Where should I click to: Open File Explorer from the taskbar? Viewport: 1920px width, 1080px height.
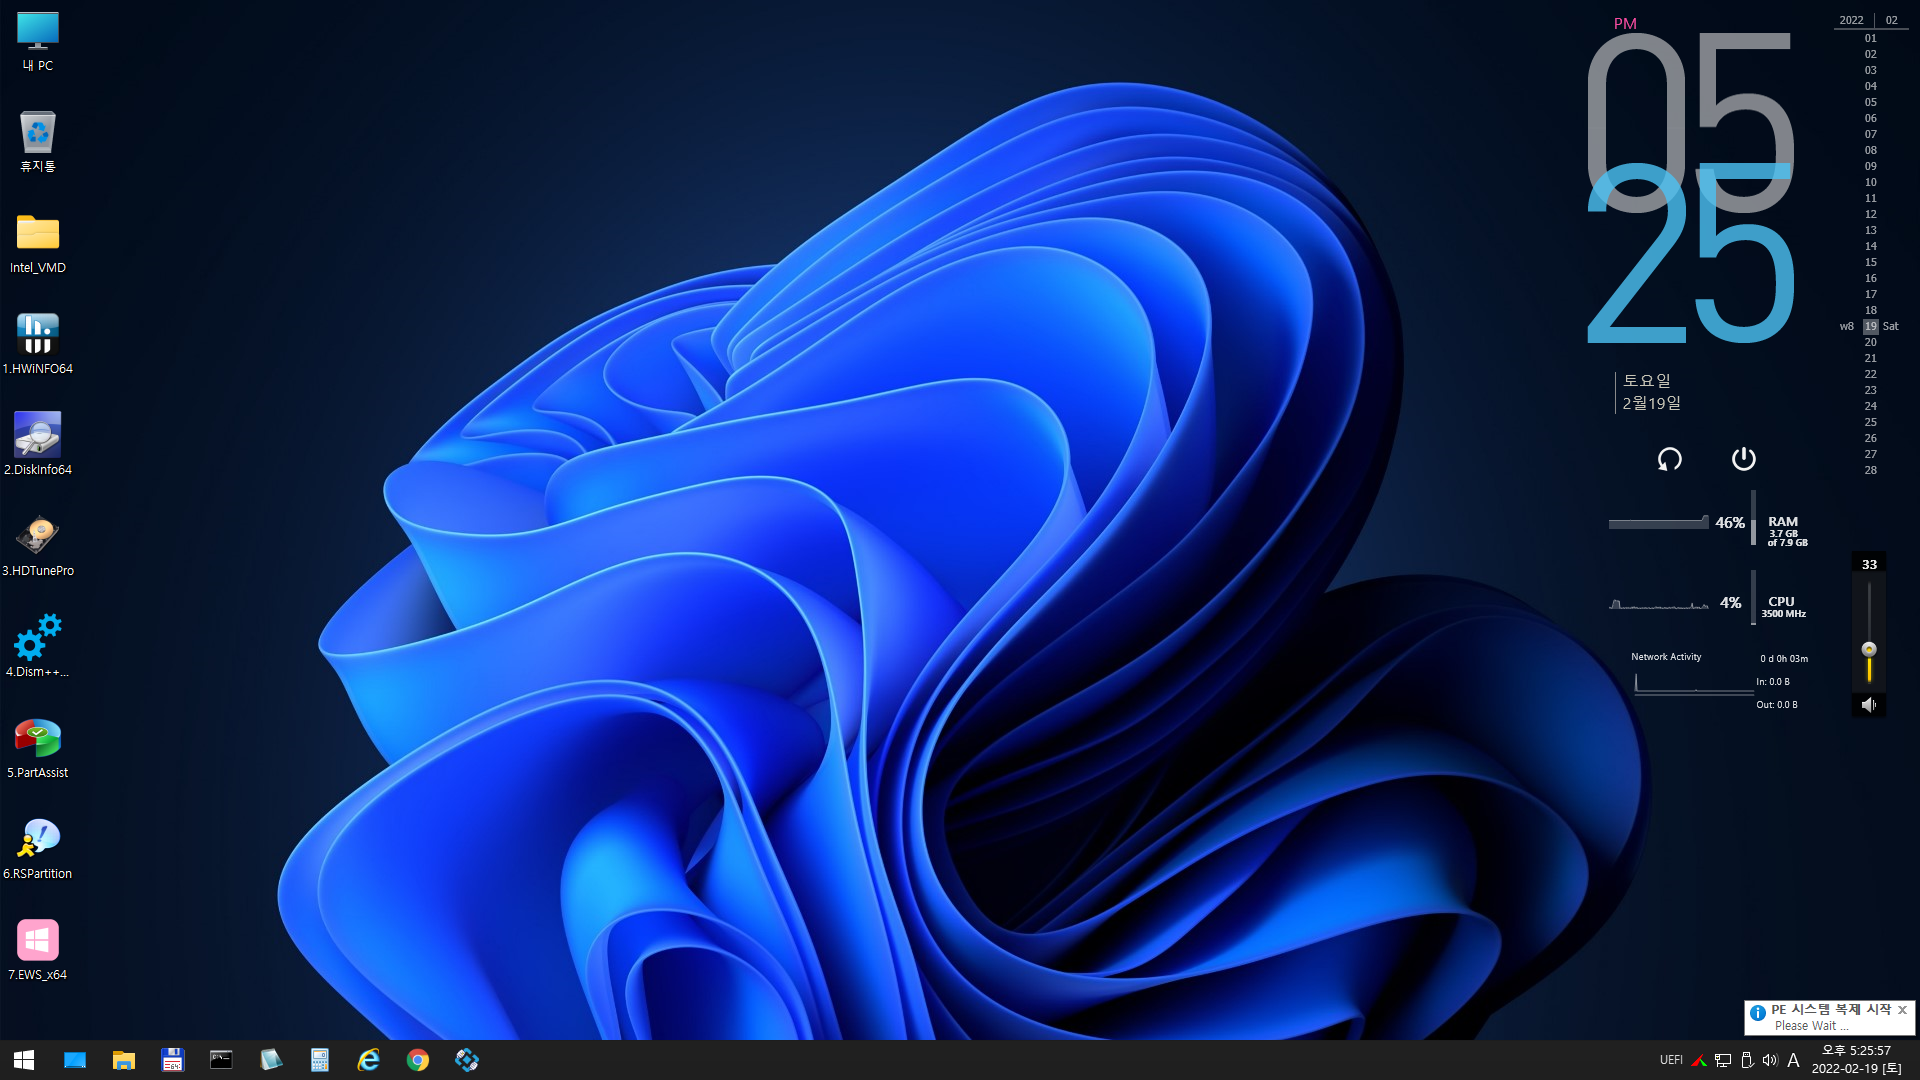(124, 1060)
